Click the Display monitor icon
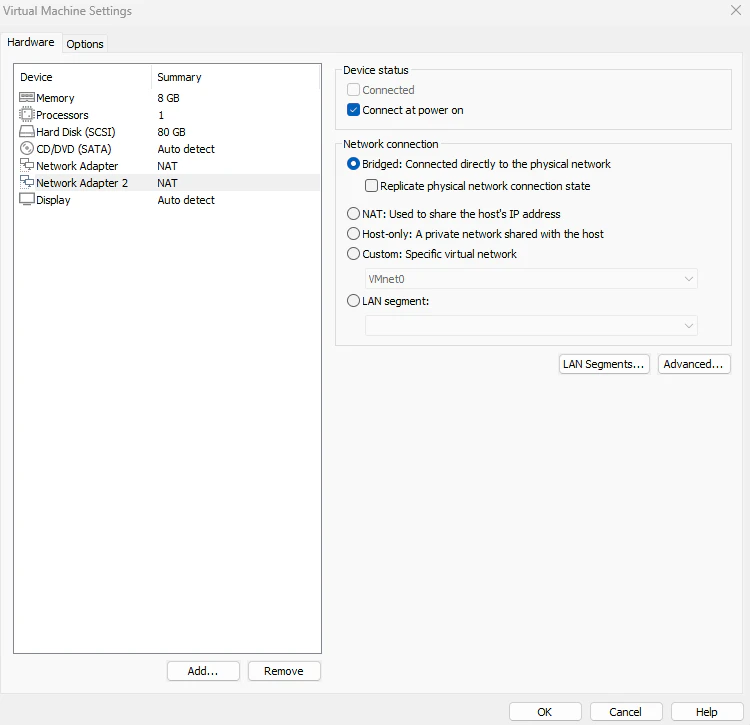This screenshot has width=750, height=725. click(26, 199)
